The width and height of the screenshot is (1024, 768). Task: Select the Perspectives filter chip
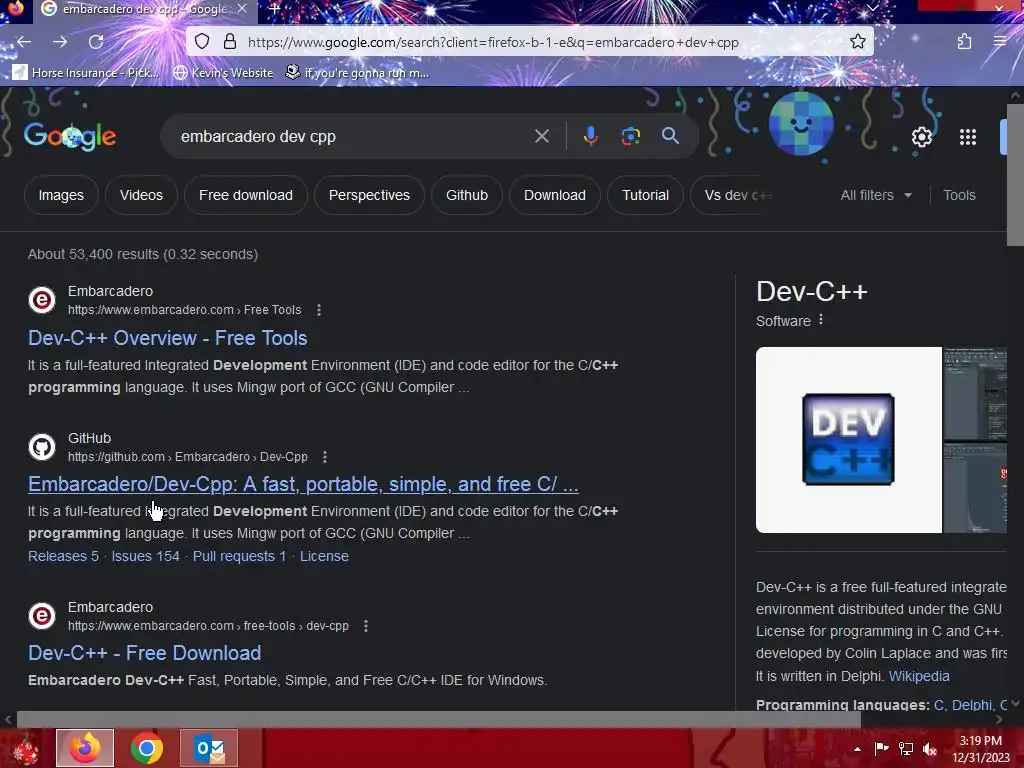tap(369, 195)
